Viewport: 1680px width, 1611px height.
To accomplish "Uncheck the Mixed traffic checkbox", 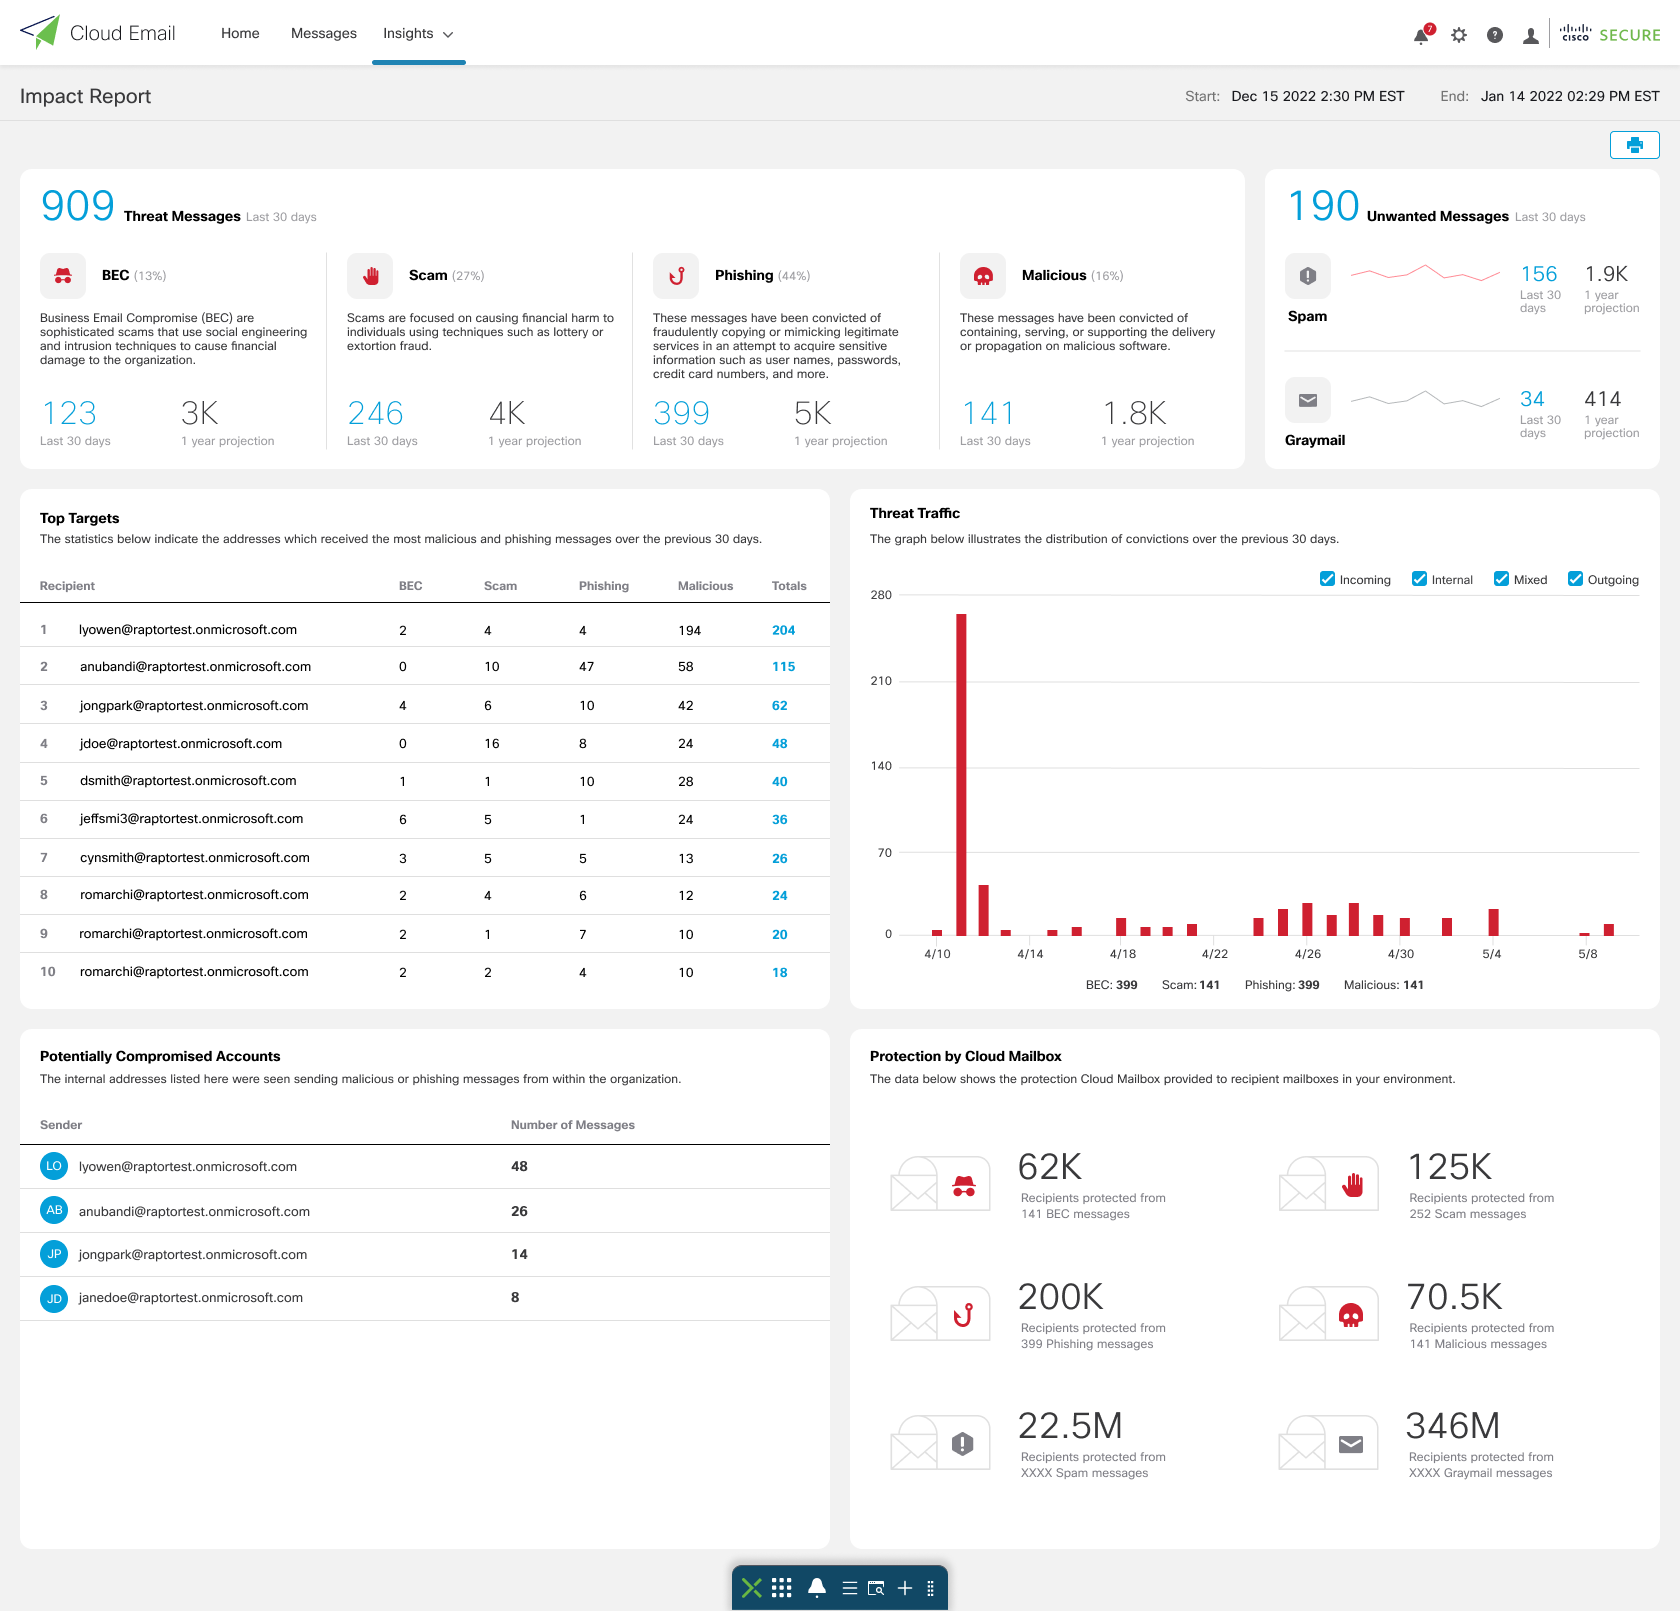I will 1501,579.
